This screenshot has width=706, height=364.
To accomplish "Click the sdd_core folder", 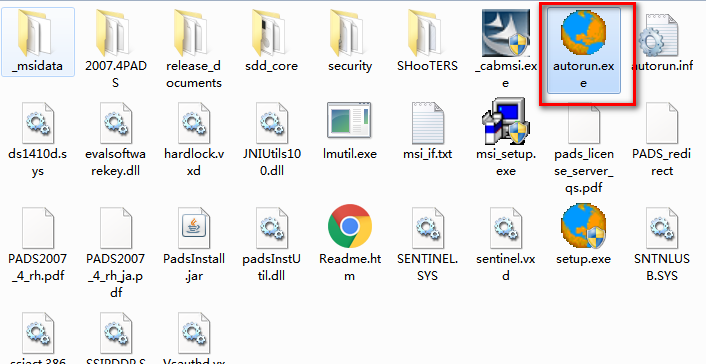I will (x=272, y=41).
